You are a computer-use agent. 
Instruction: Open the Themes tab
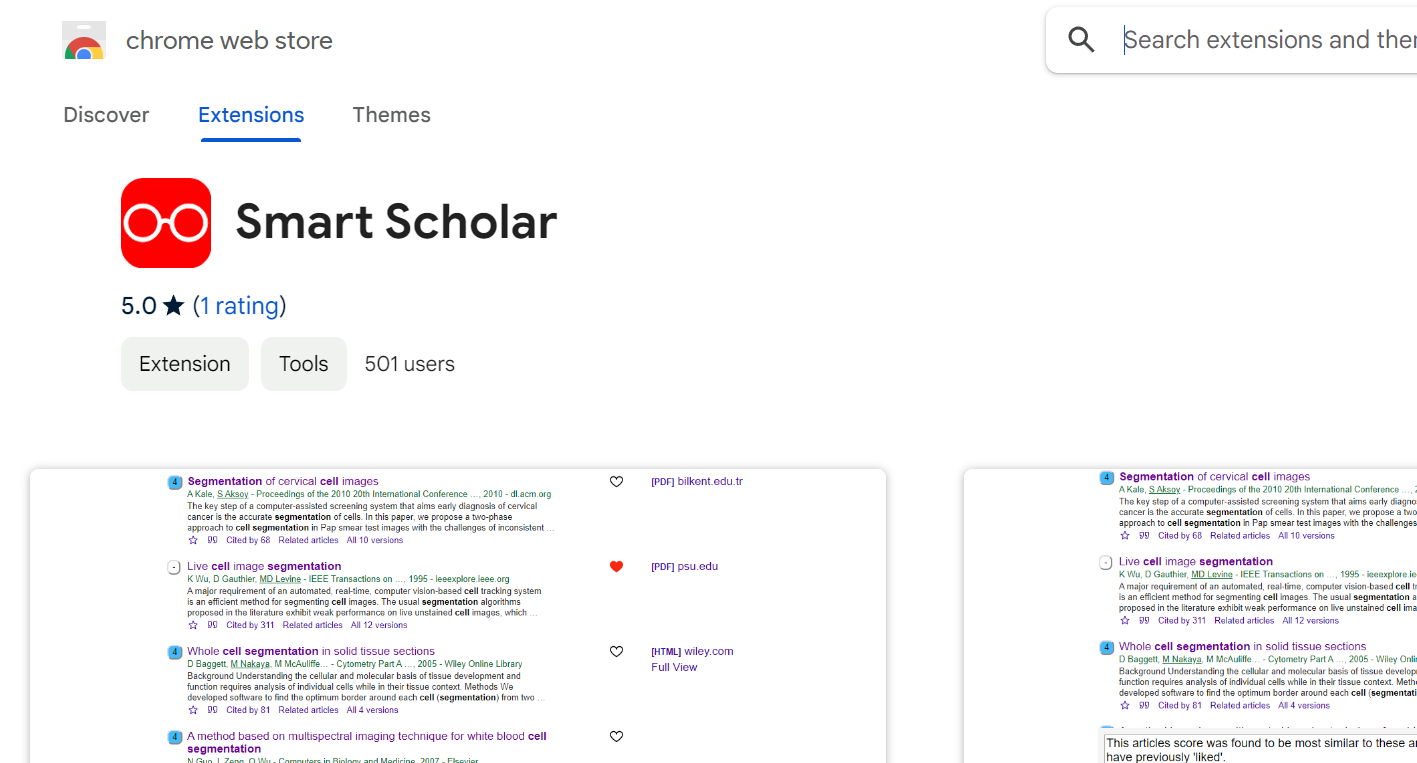(391, 115)
